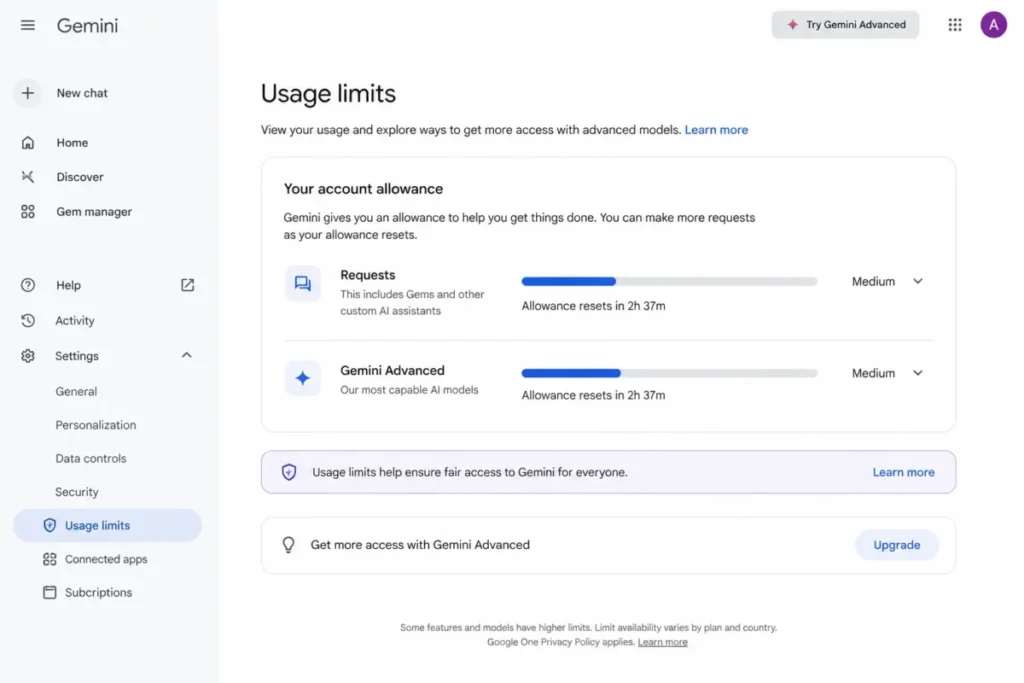The image size is (1024, 683).
Task: Click 'Allowance resets in 2h 37m' under Requests
Action: [593, 306]
